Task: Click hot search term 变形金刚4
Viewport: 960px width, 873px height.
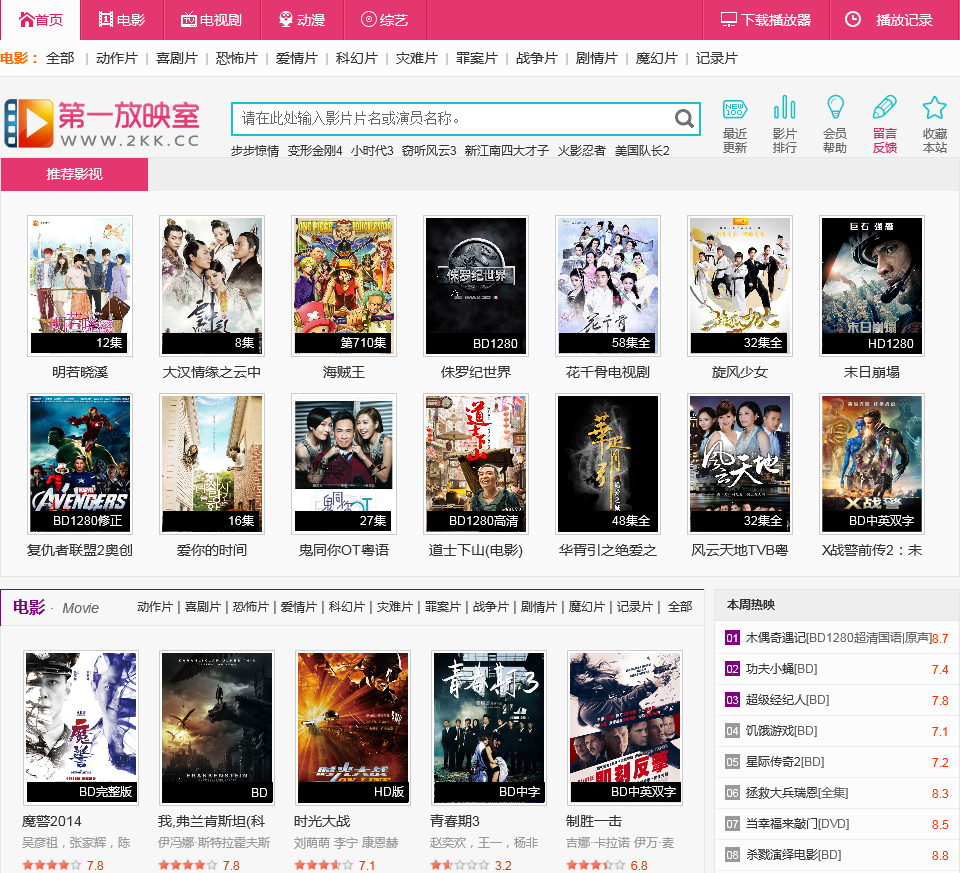Action: [x=315, y=151]
